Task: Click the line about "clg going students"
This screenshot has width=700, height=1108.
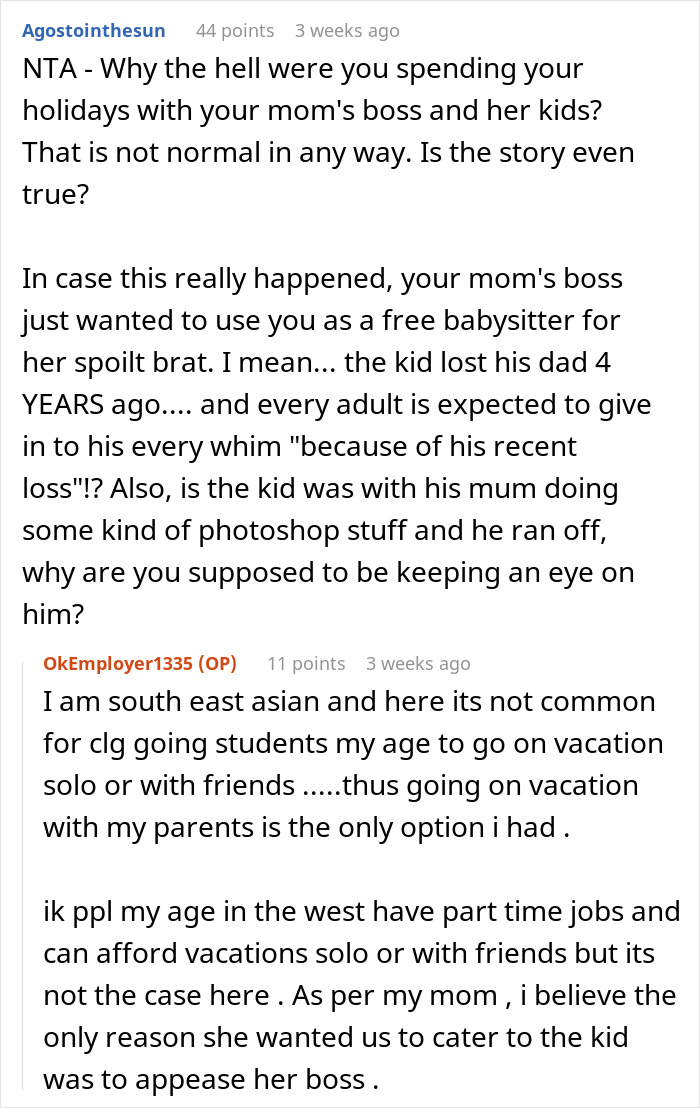Action: click(x=353, y=743)
